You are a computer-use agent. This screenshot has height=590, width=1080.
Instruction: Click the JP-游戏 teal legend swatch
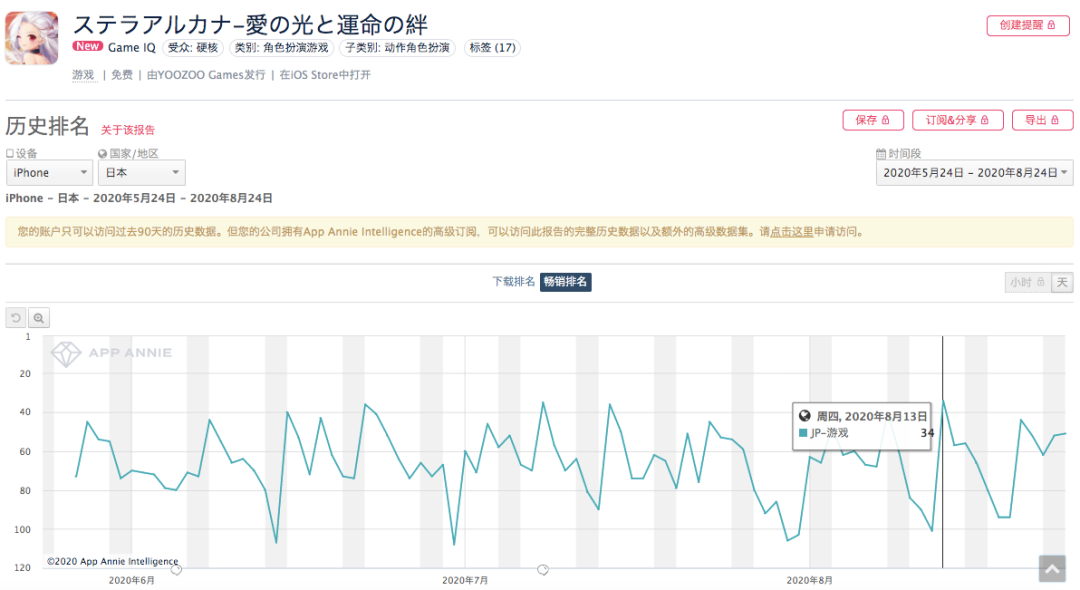tap(803, 433)
